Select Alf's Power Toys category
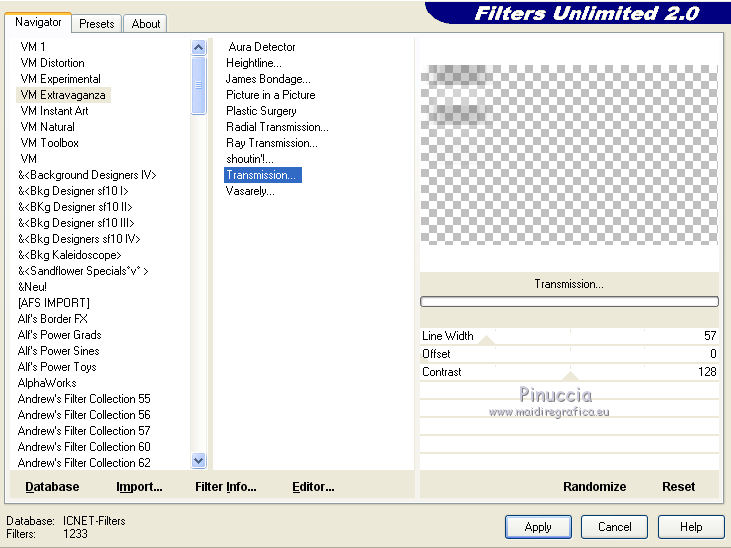 coord(57,367)
